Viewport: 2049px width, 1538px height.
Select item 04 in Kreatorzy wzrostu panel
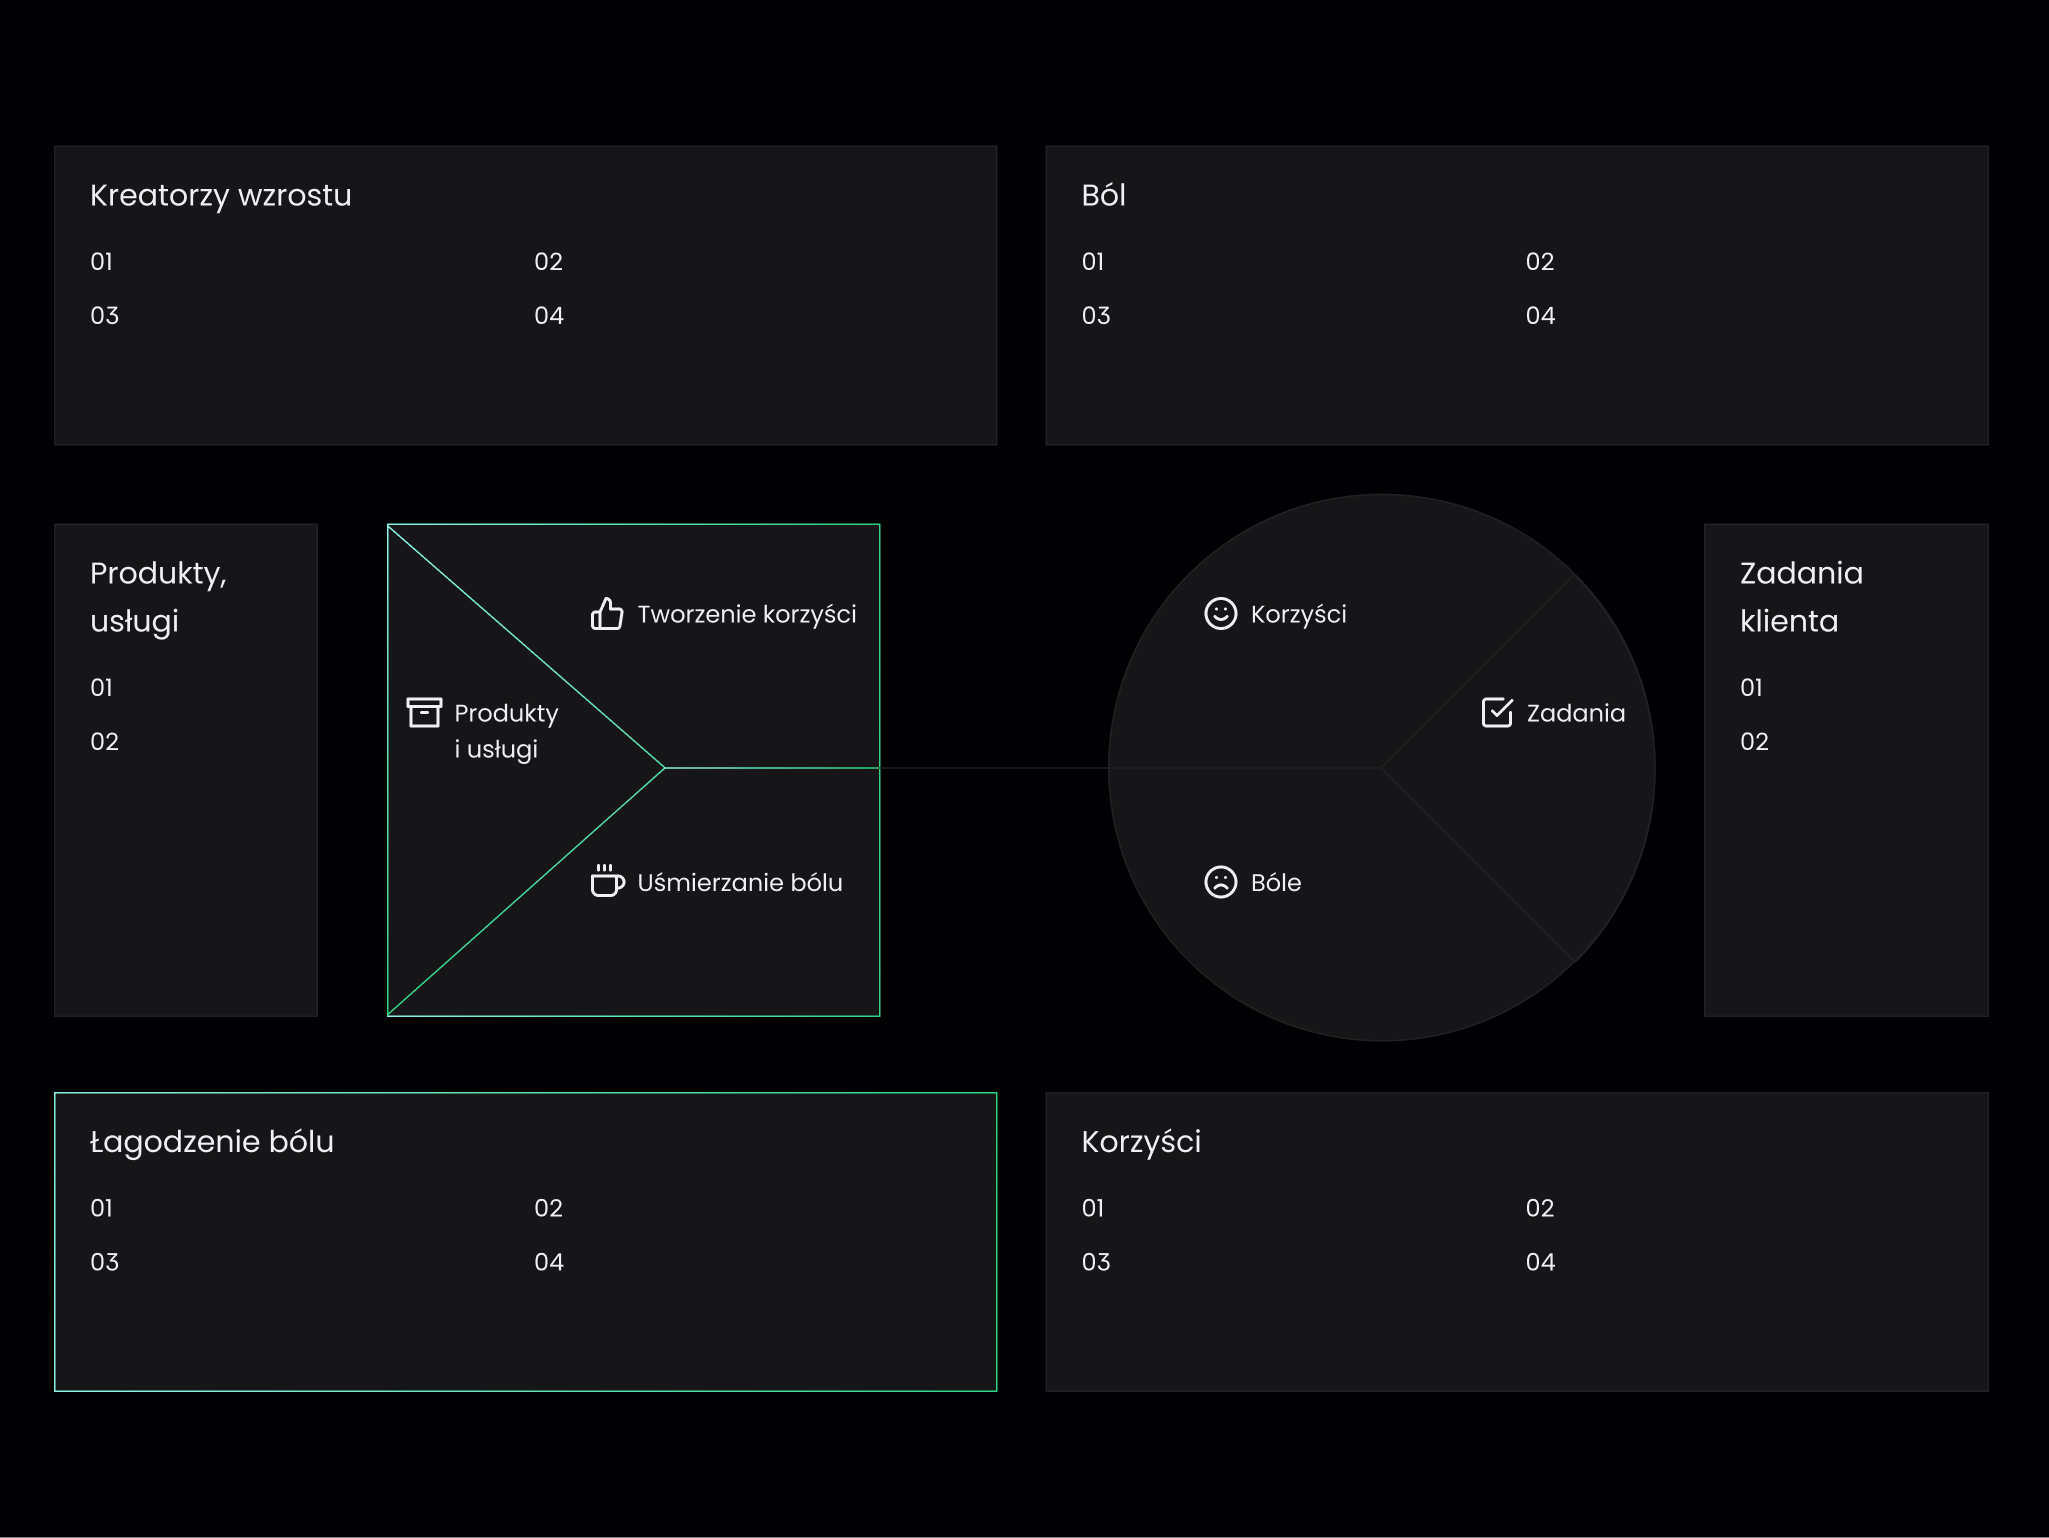(x=548, y=316)
